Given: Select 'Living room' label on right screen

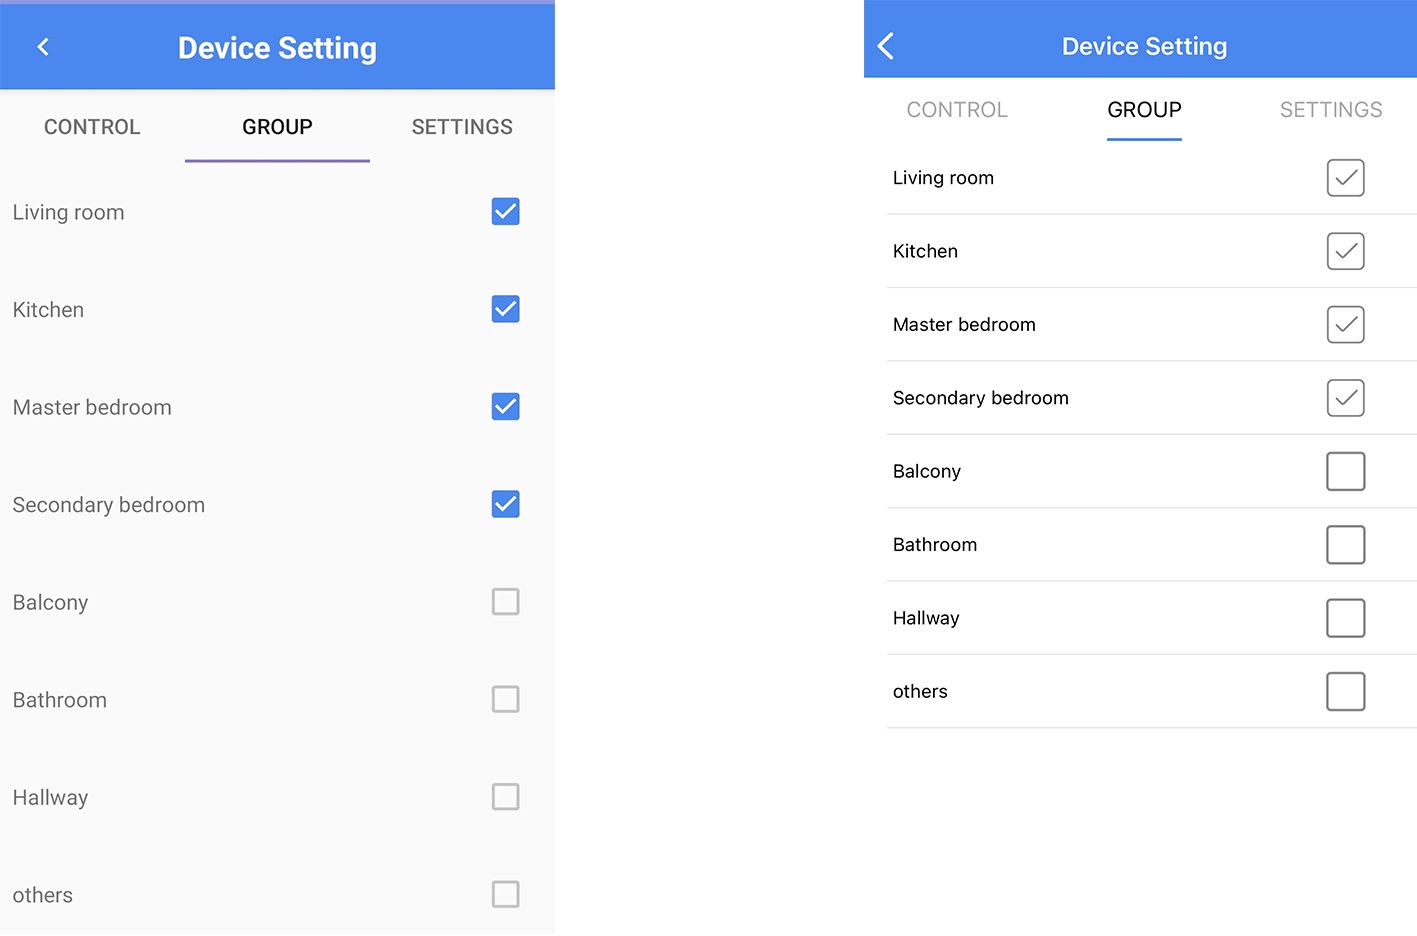Looking at the screenshot, I should pyautogui.click(x=943, y=178).
